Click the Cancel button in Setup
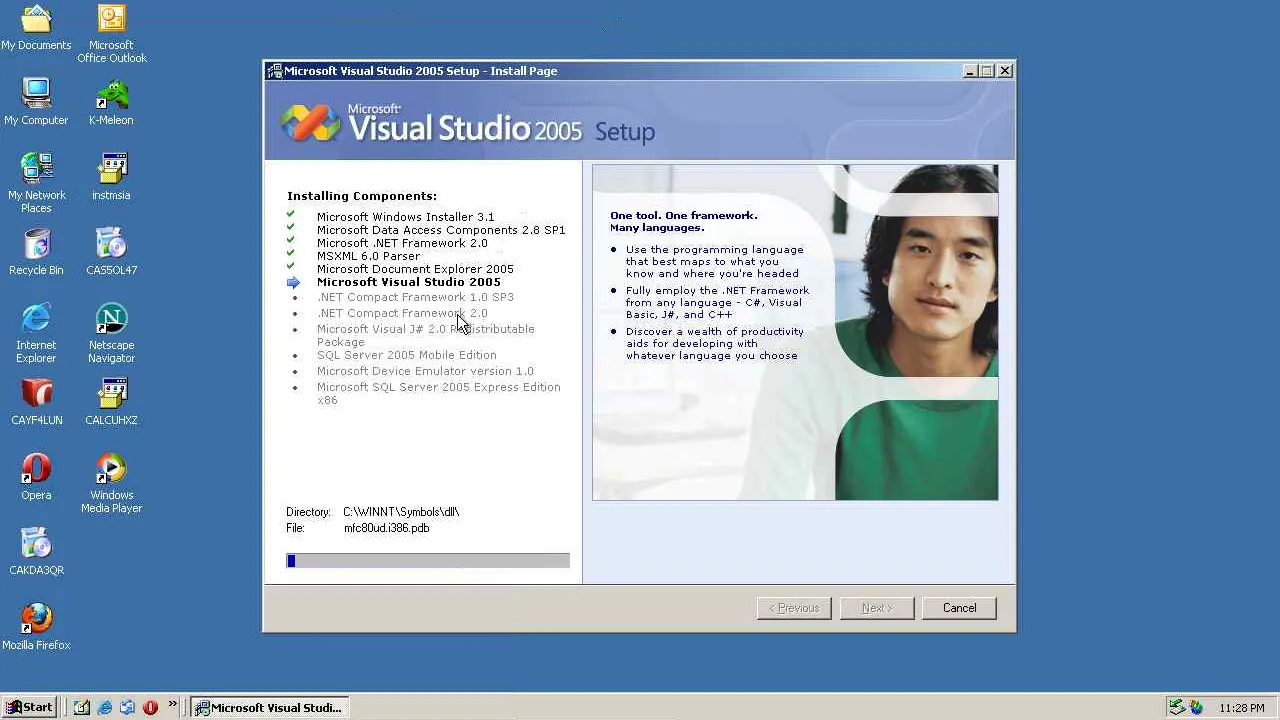The width and height of the screenshot is (1280, 720). click(x=959, y=608)
